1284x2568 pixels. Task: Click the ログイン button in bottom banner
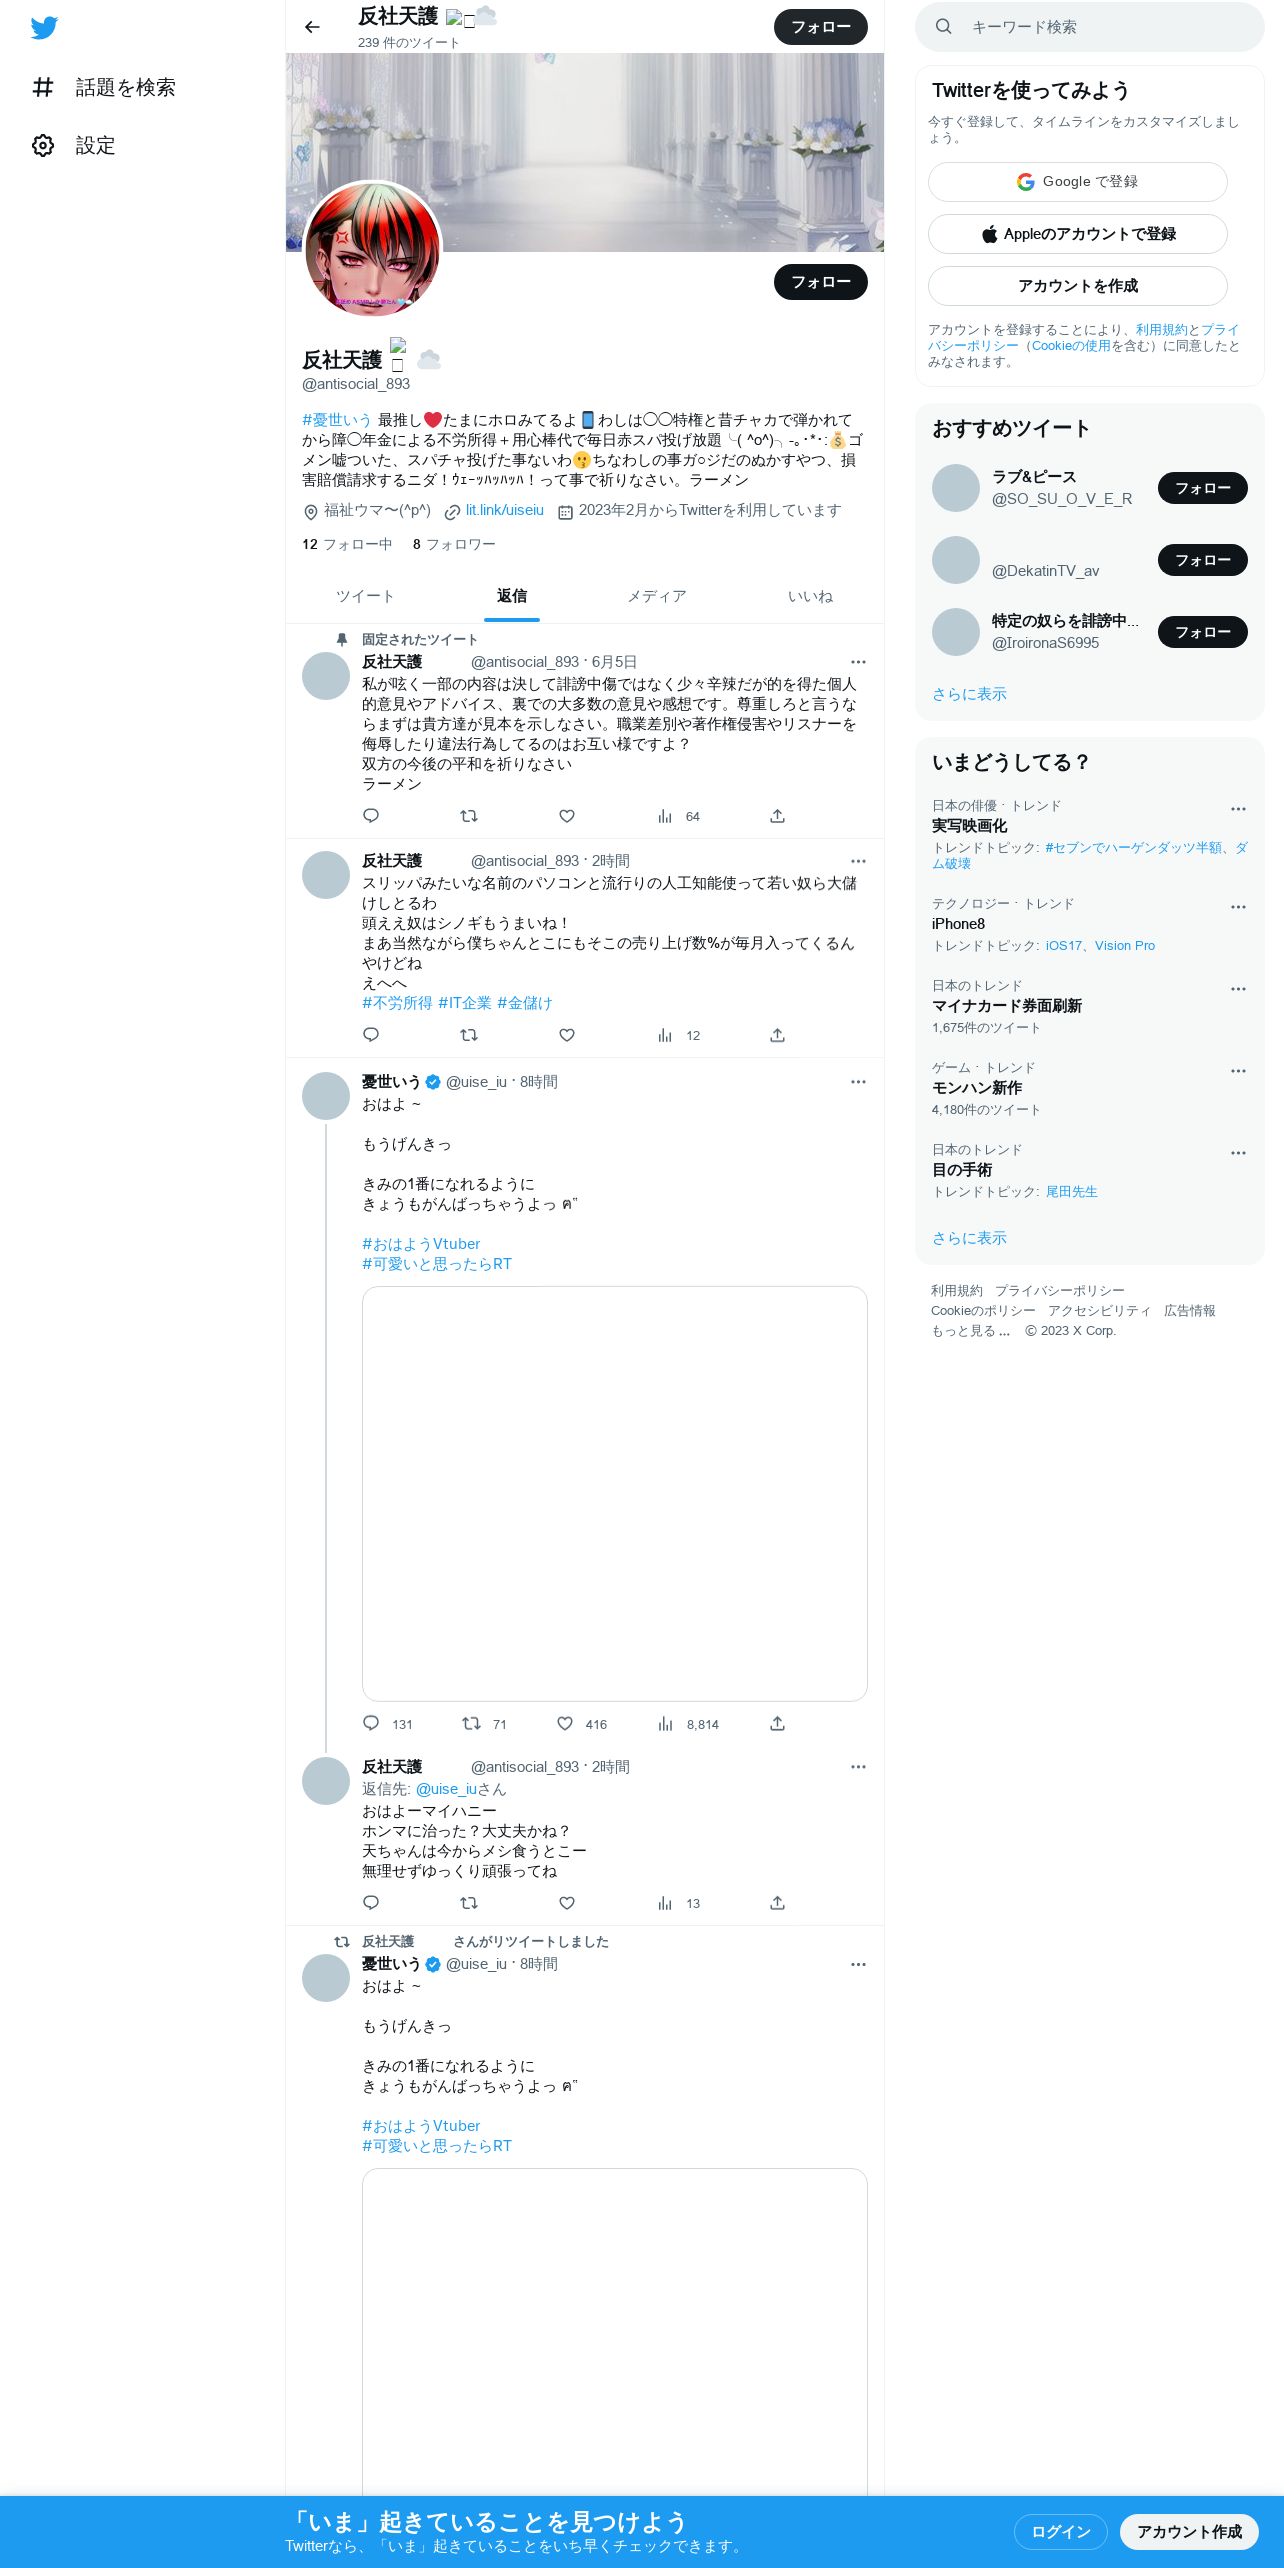(x=1060, y=2531)
